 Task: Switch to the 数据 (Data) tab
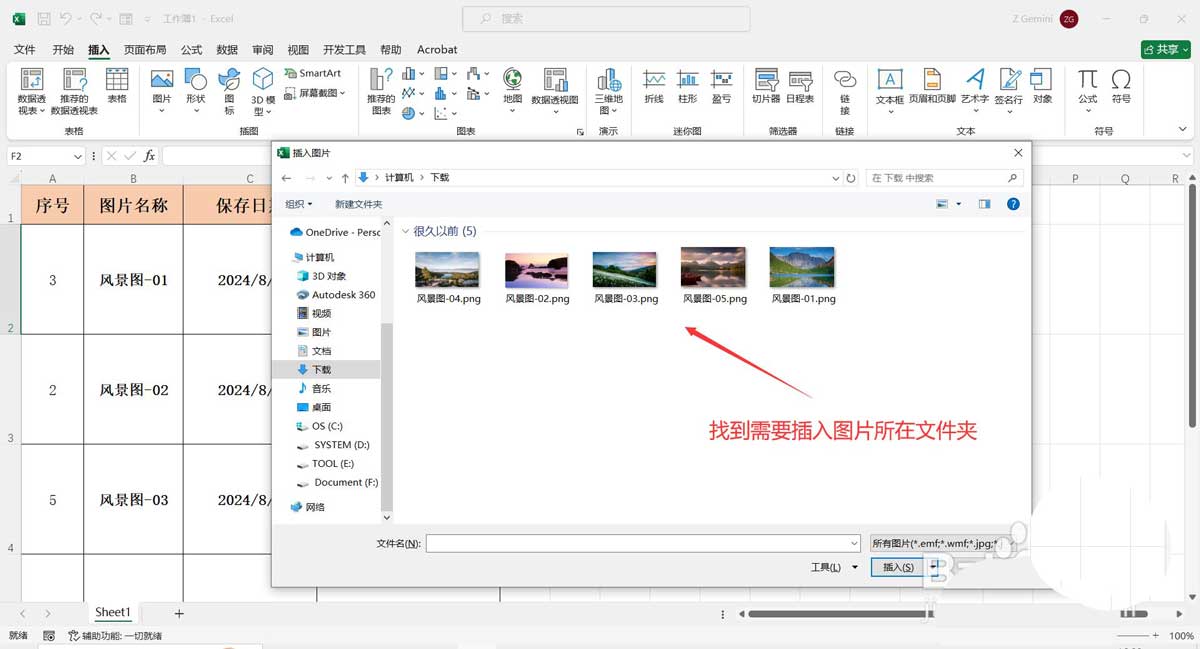pos(227,49)
